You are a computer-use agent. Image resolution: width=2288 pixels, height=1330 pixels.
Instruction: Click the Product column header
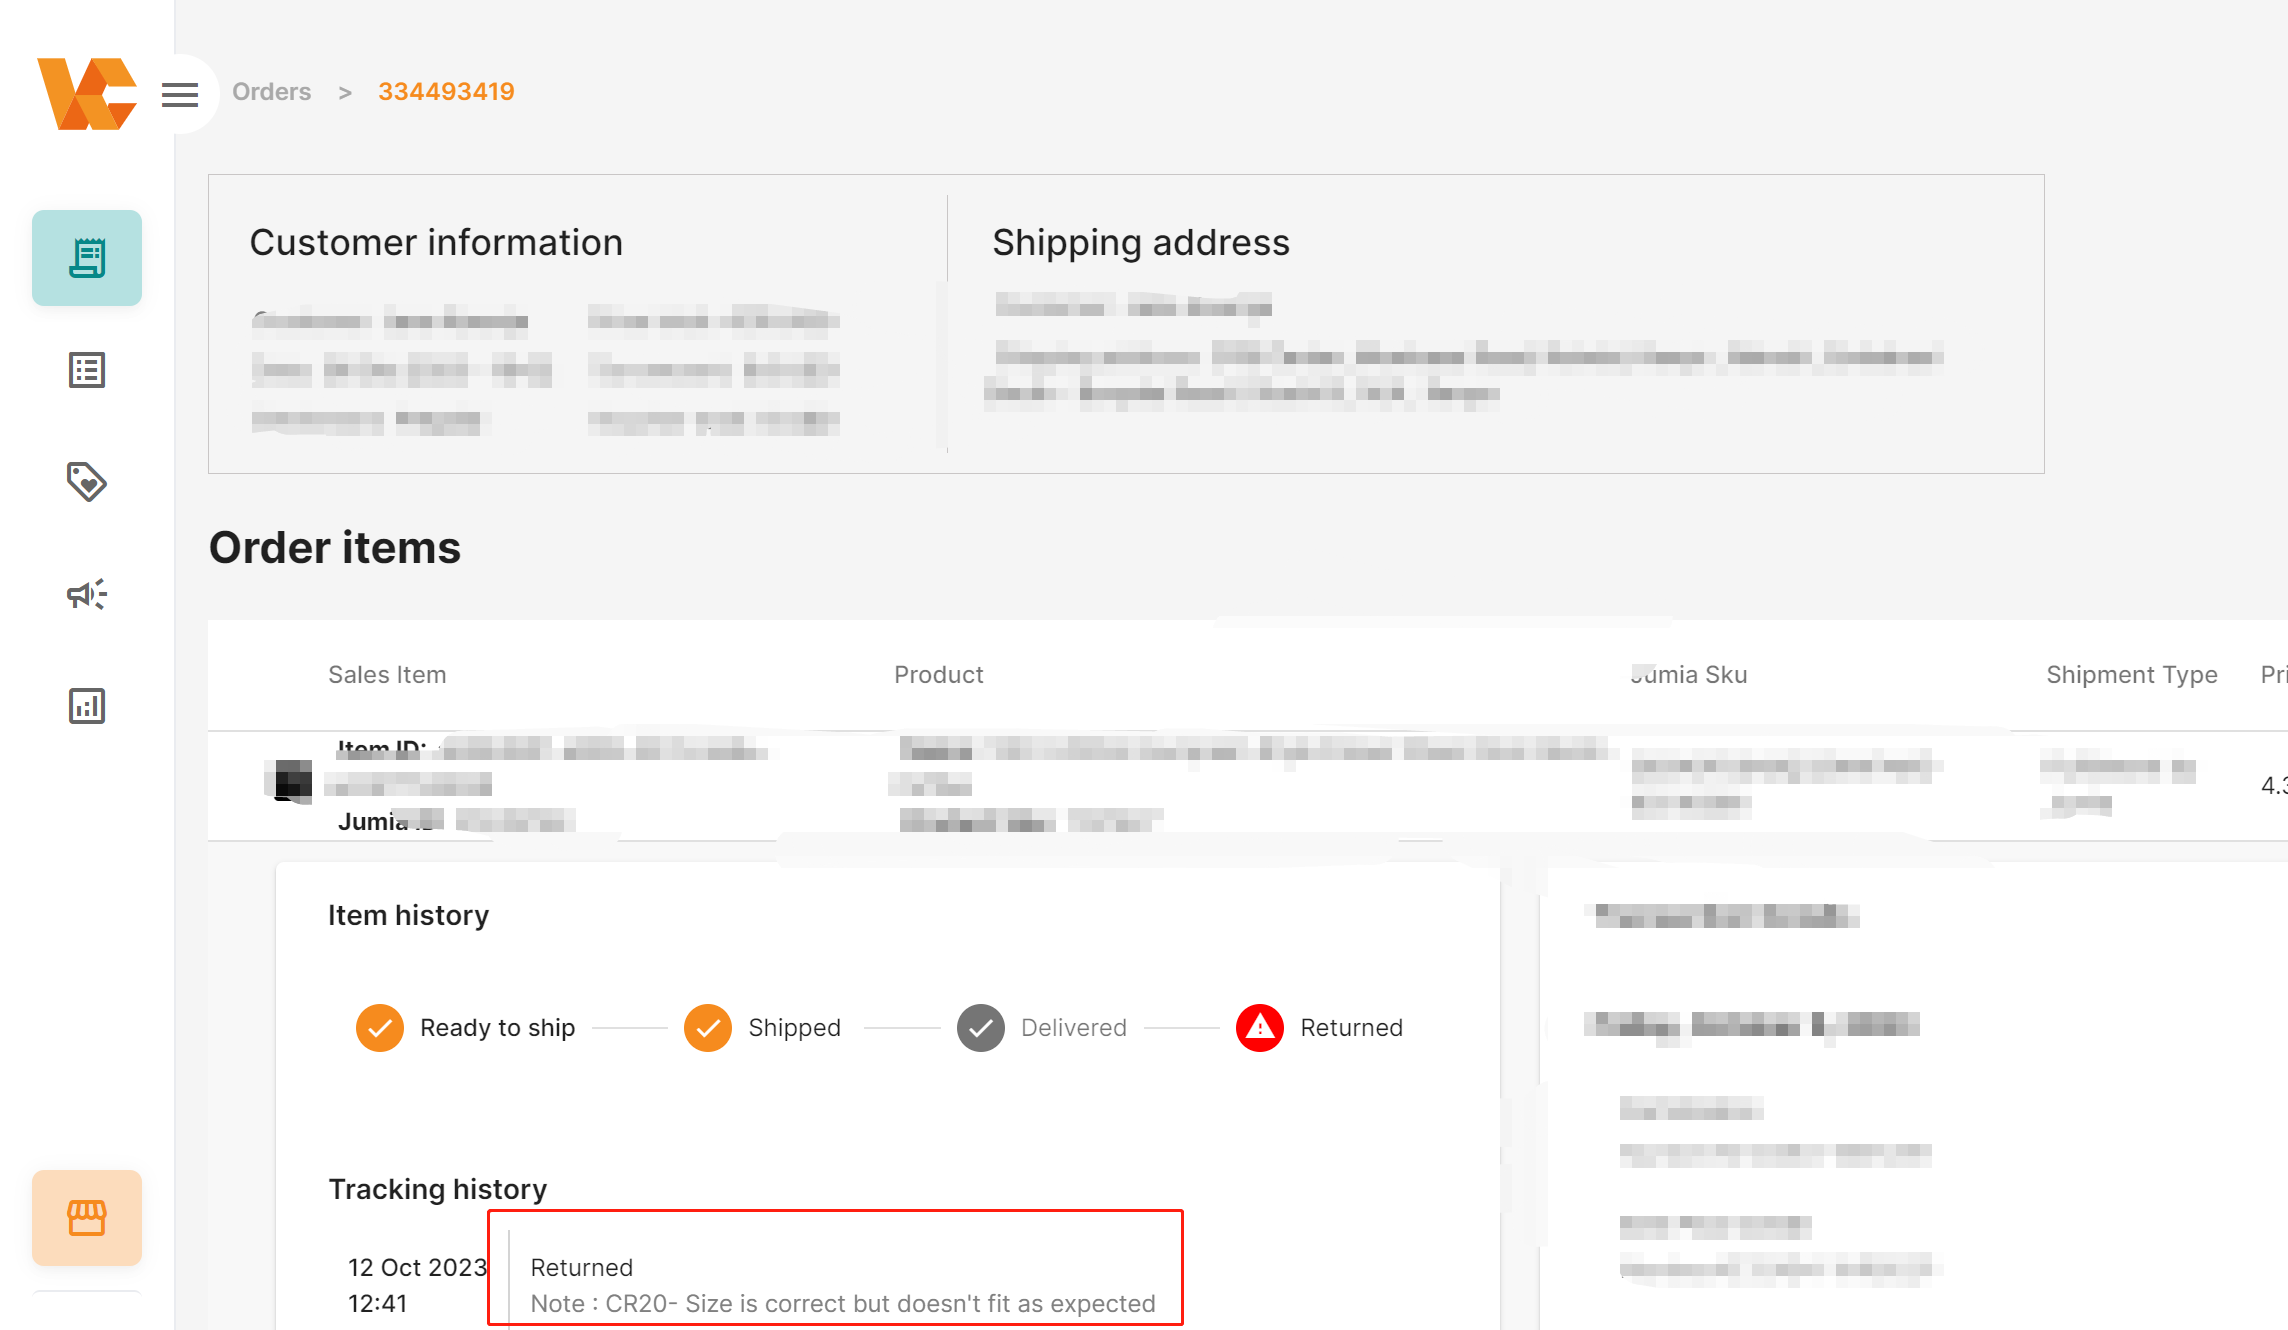tap(938, 675)
